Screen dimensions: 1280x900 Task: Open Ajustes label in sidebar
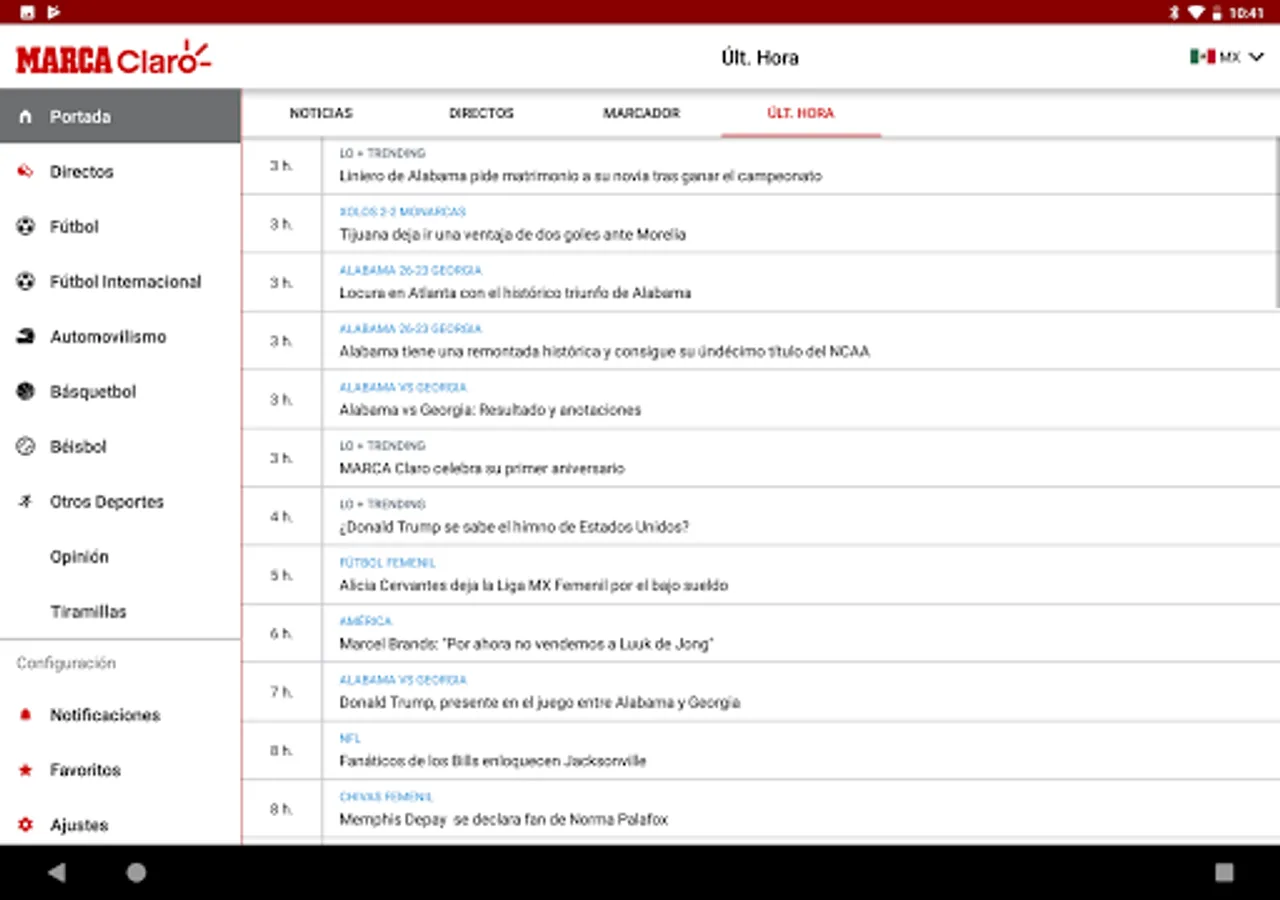coord(79,825)
